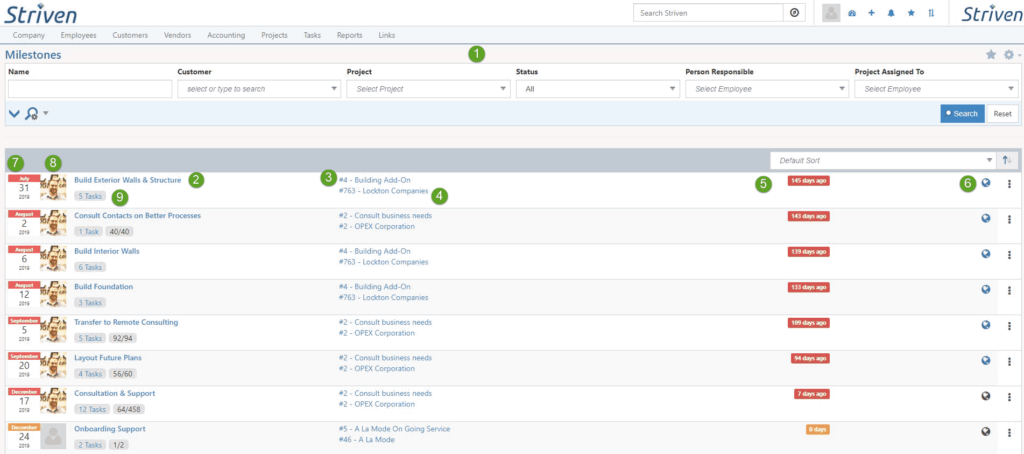Open three-dot menu for Onboarding Support
Viewport: 1024px width, 454px height.
(x=1009, y=431)
